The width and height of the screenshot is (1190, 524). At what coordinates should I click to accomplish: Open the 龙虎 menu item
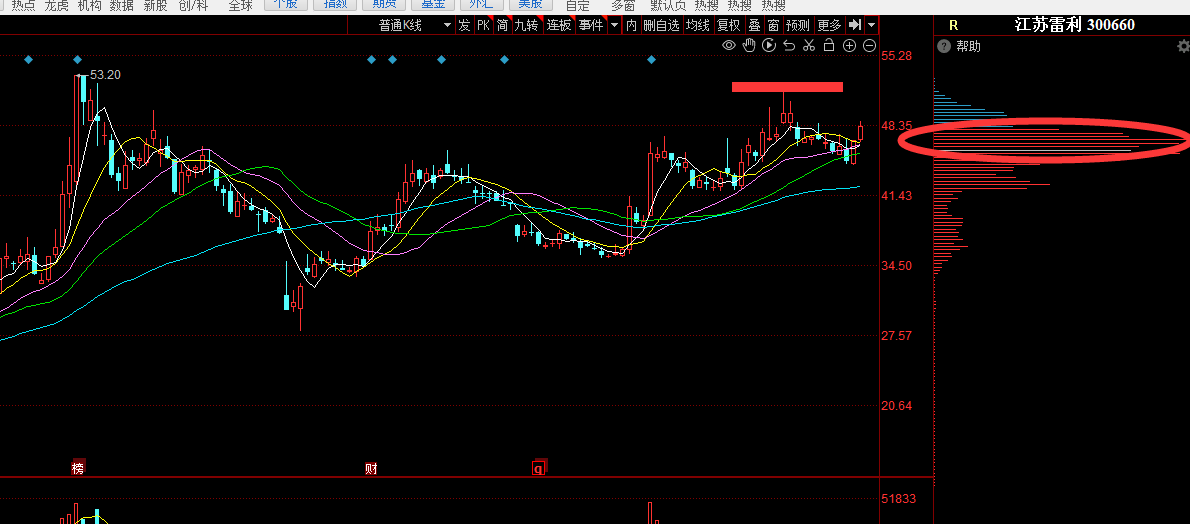pyautogui.click(x=56, y=5)
